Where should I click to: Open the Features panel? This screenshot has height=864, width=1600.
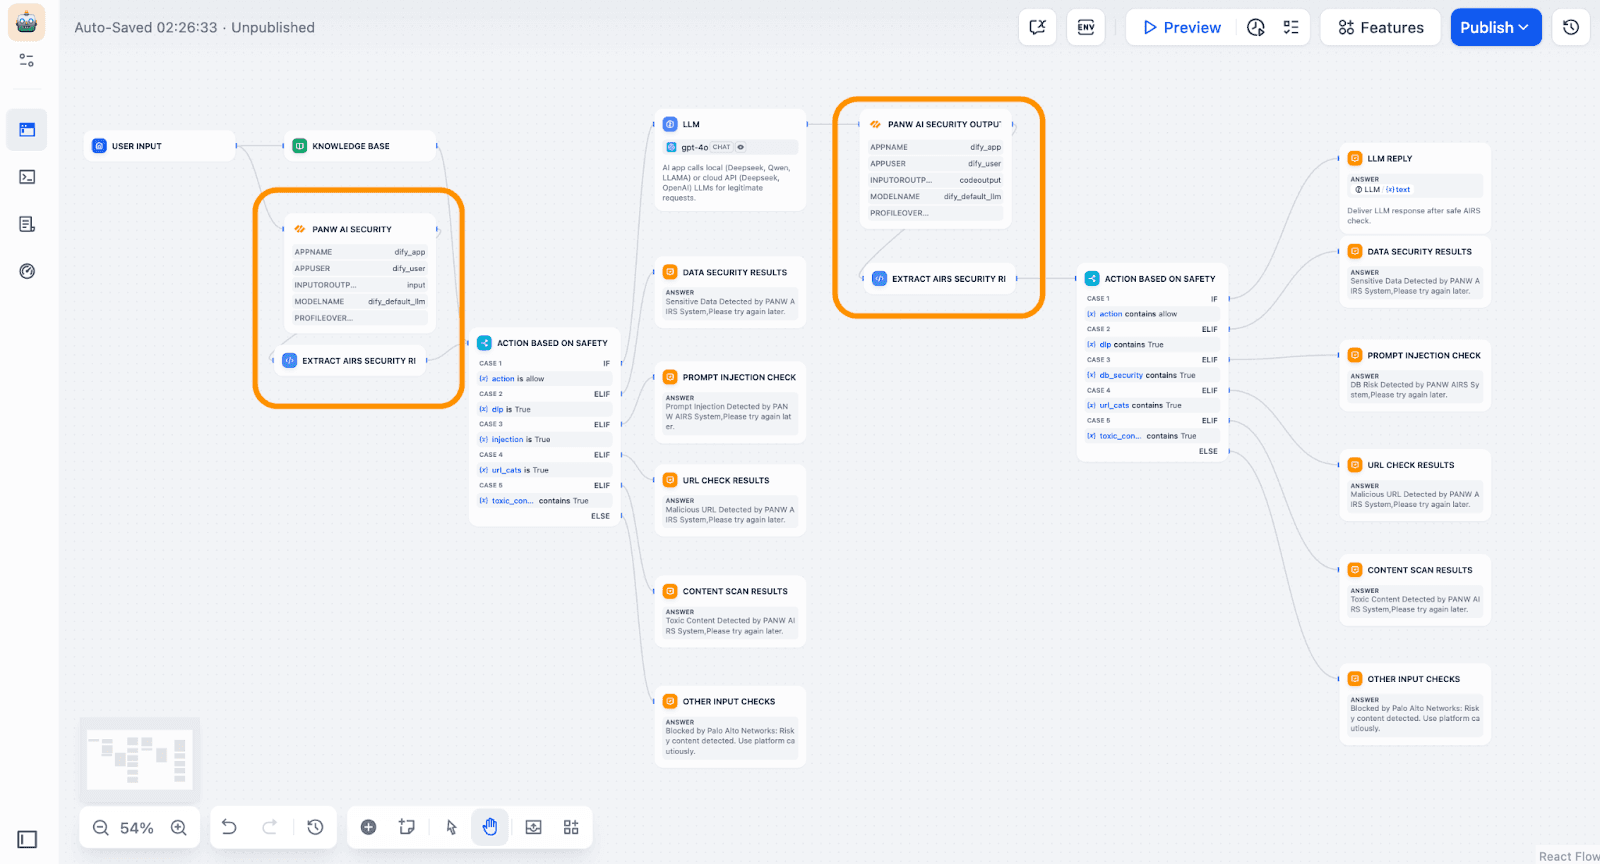[1380, 27]
